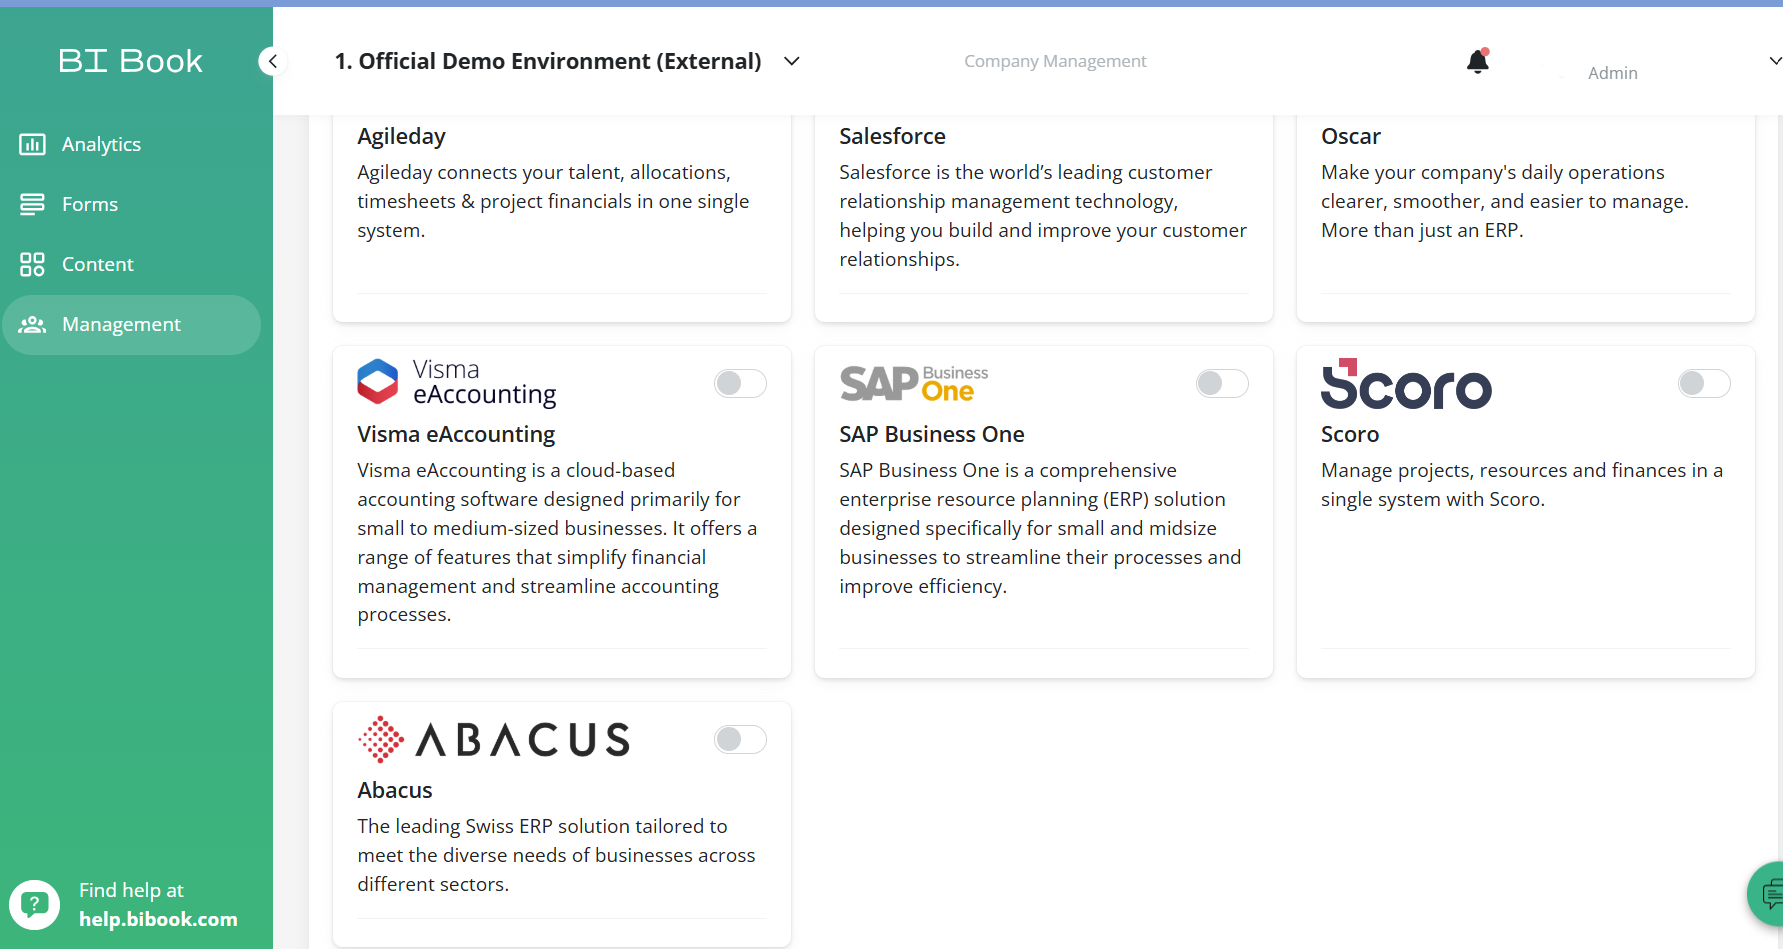The height and width of the screenshot is (949, 1783).
Task: Open the help.bibook.com link
Action: 158,919
